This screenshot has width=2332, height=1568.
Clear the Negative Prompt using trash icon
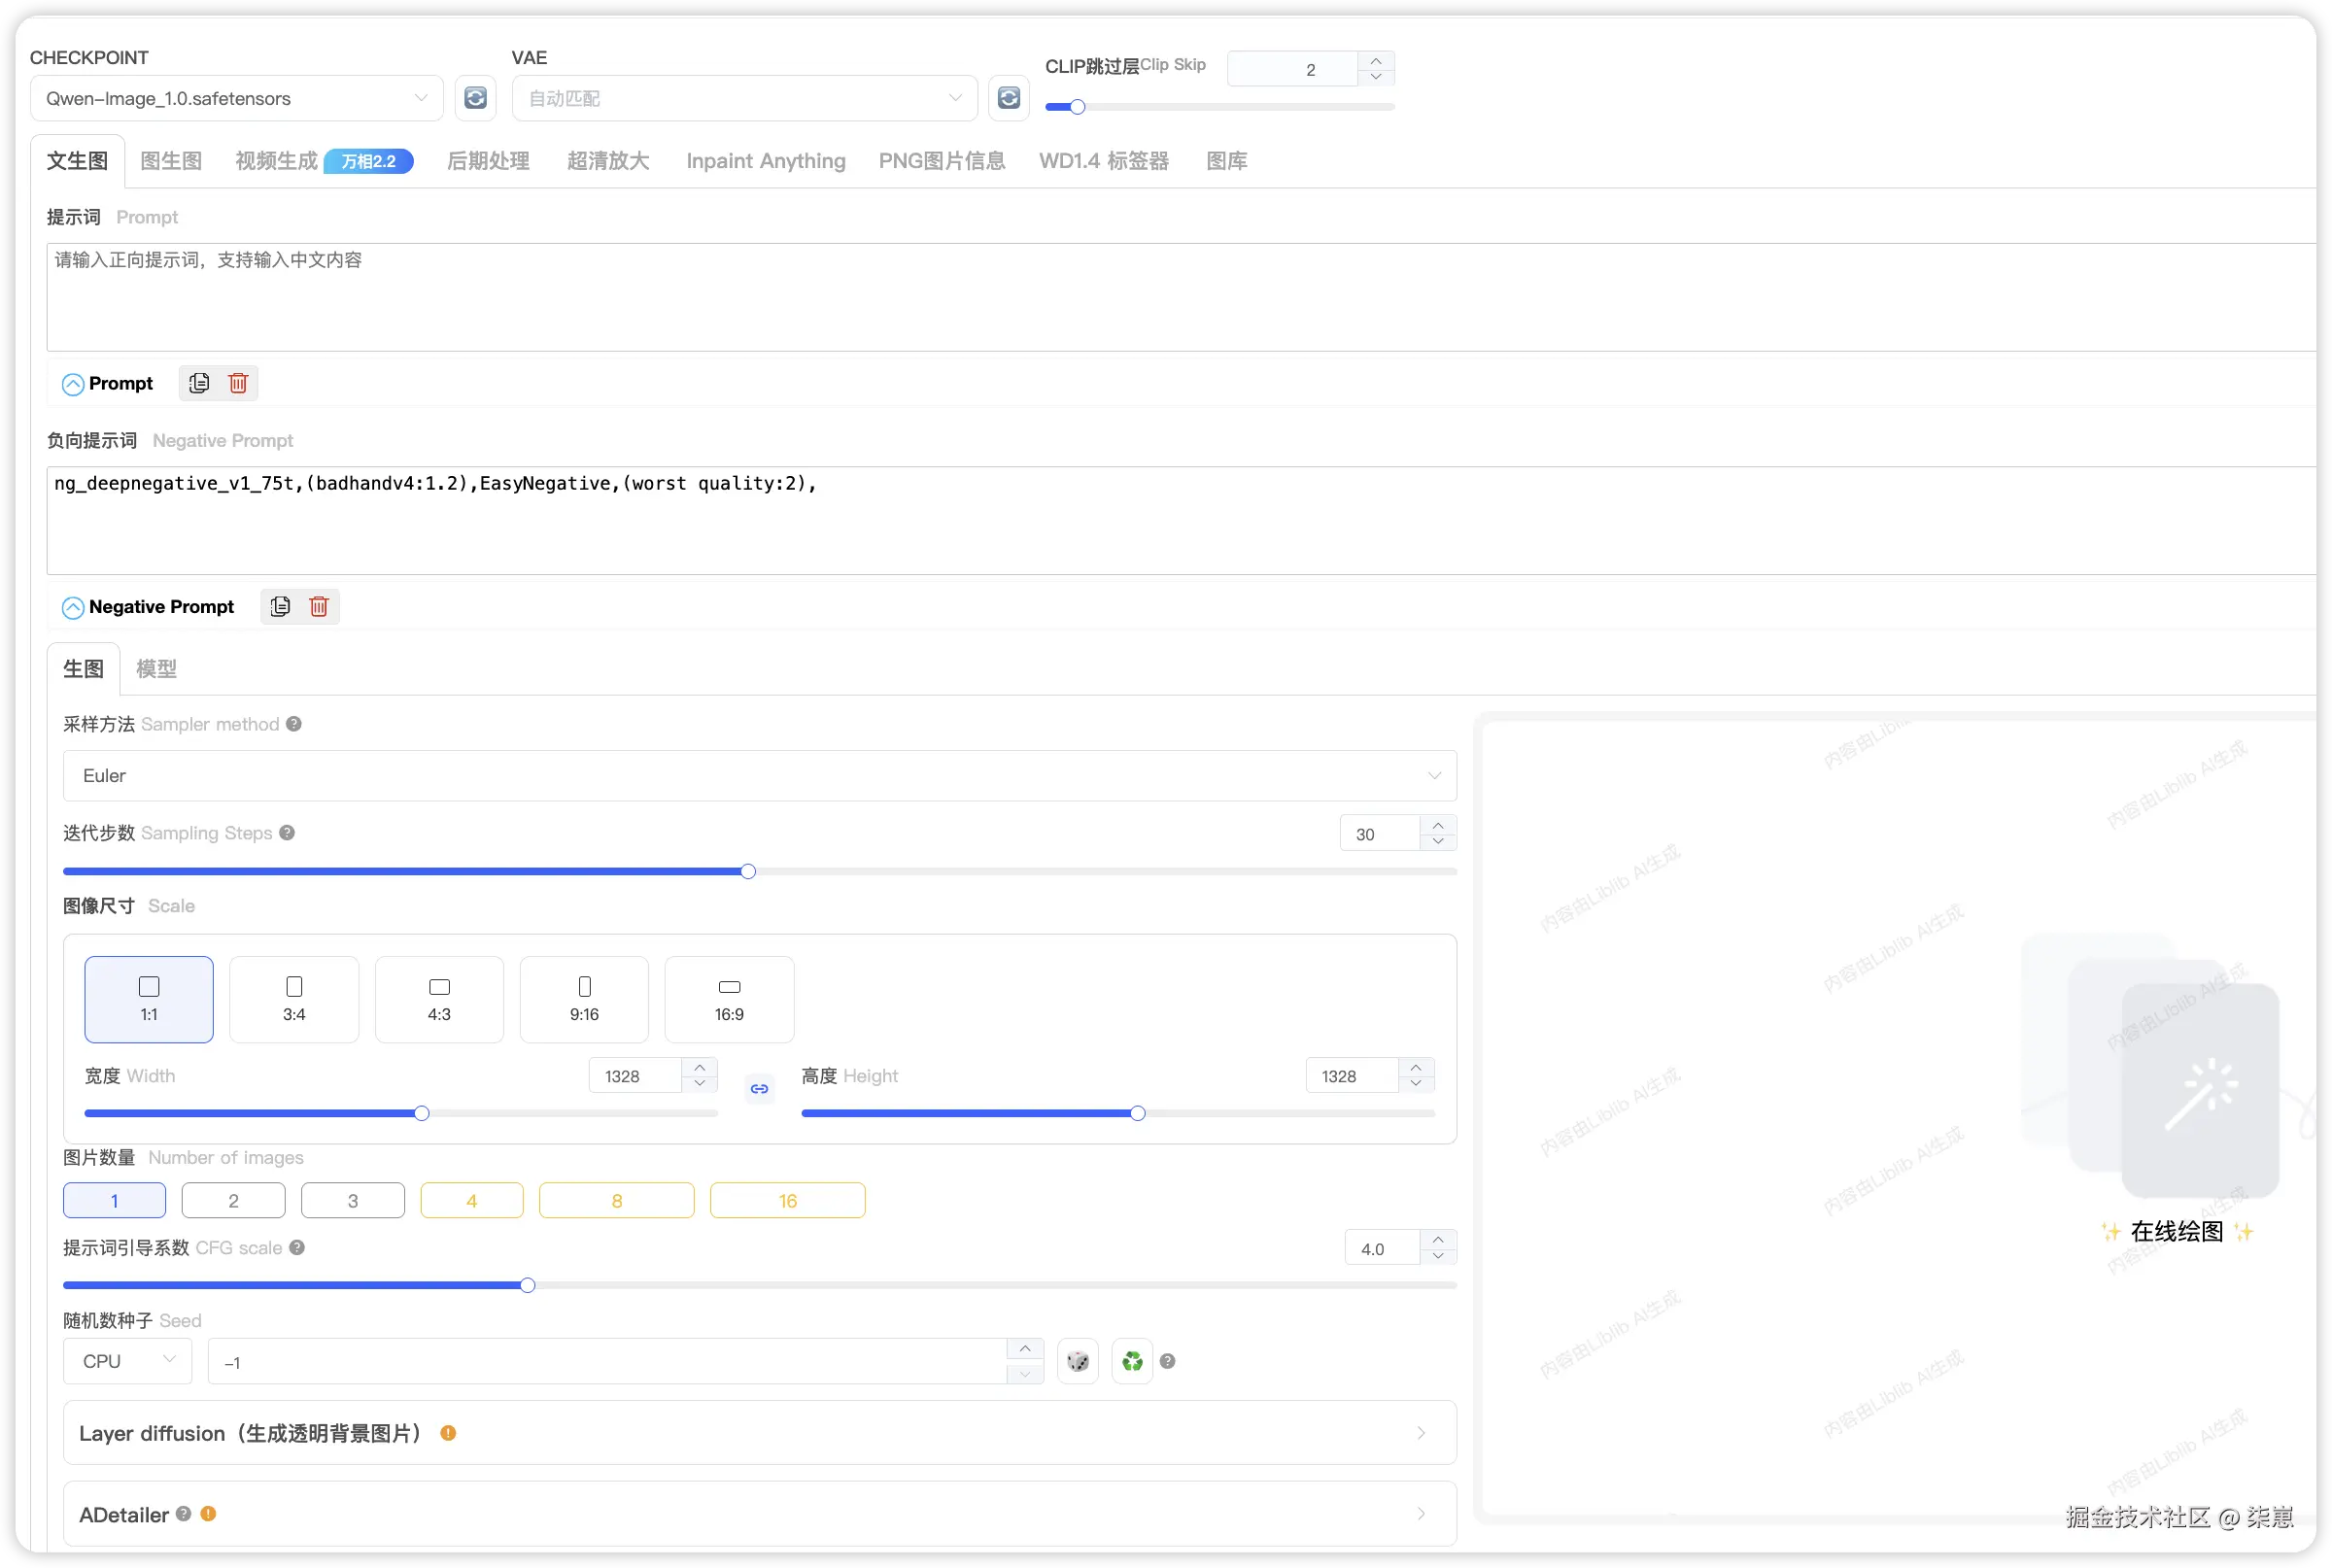click(319, 607)
